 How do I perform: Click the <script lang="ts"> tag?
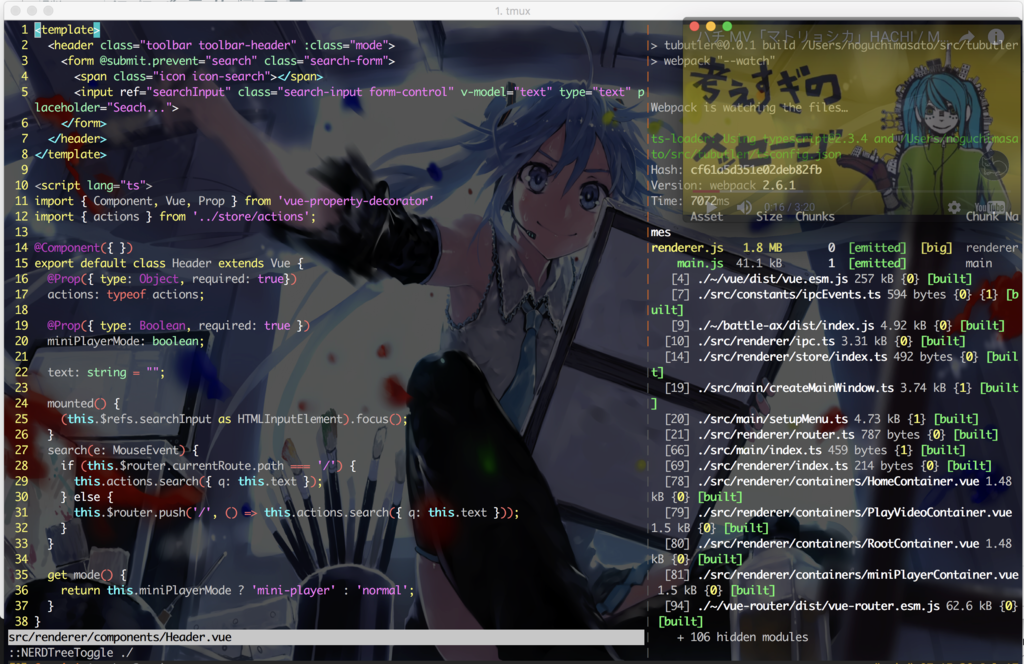click(x=93, y=185)
